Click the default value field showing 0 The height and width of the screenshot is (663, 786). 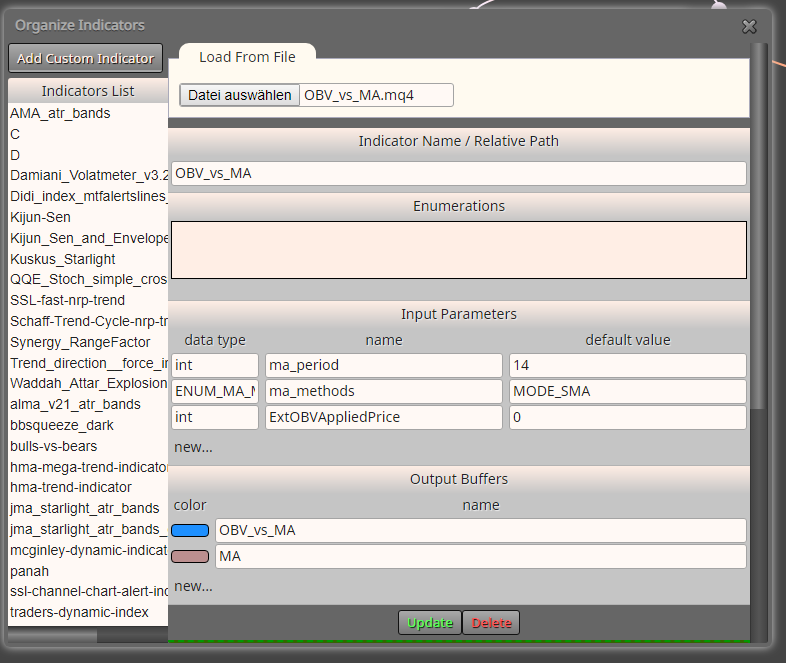coord(628,417)
